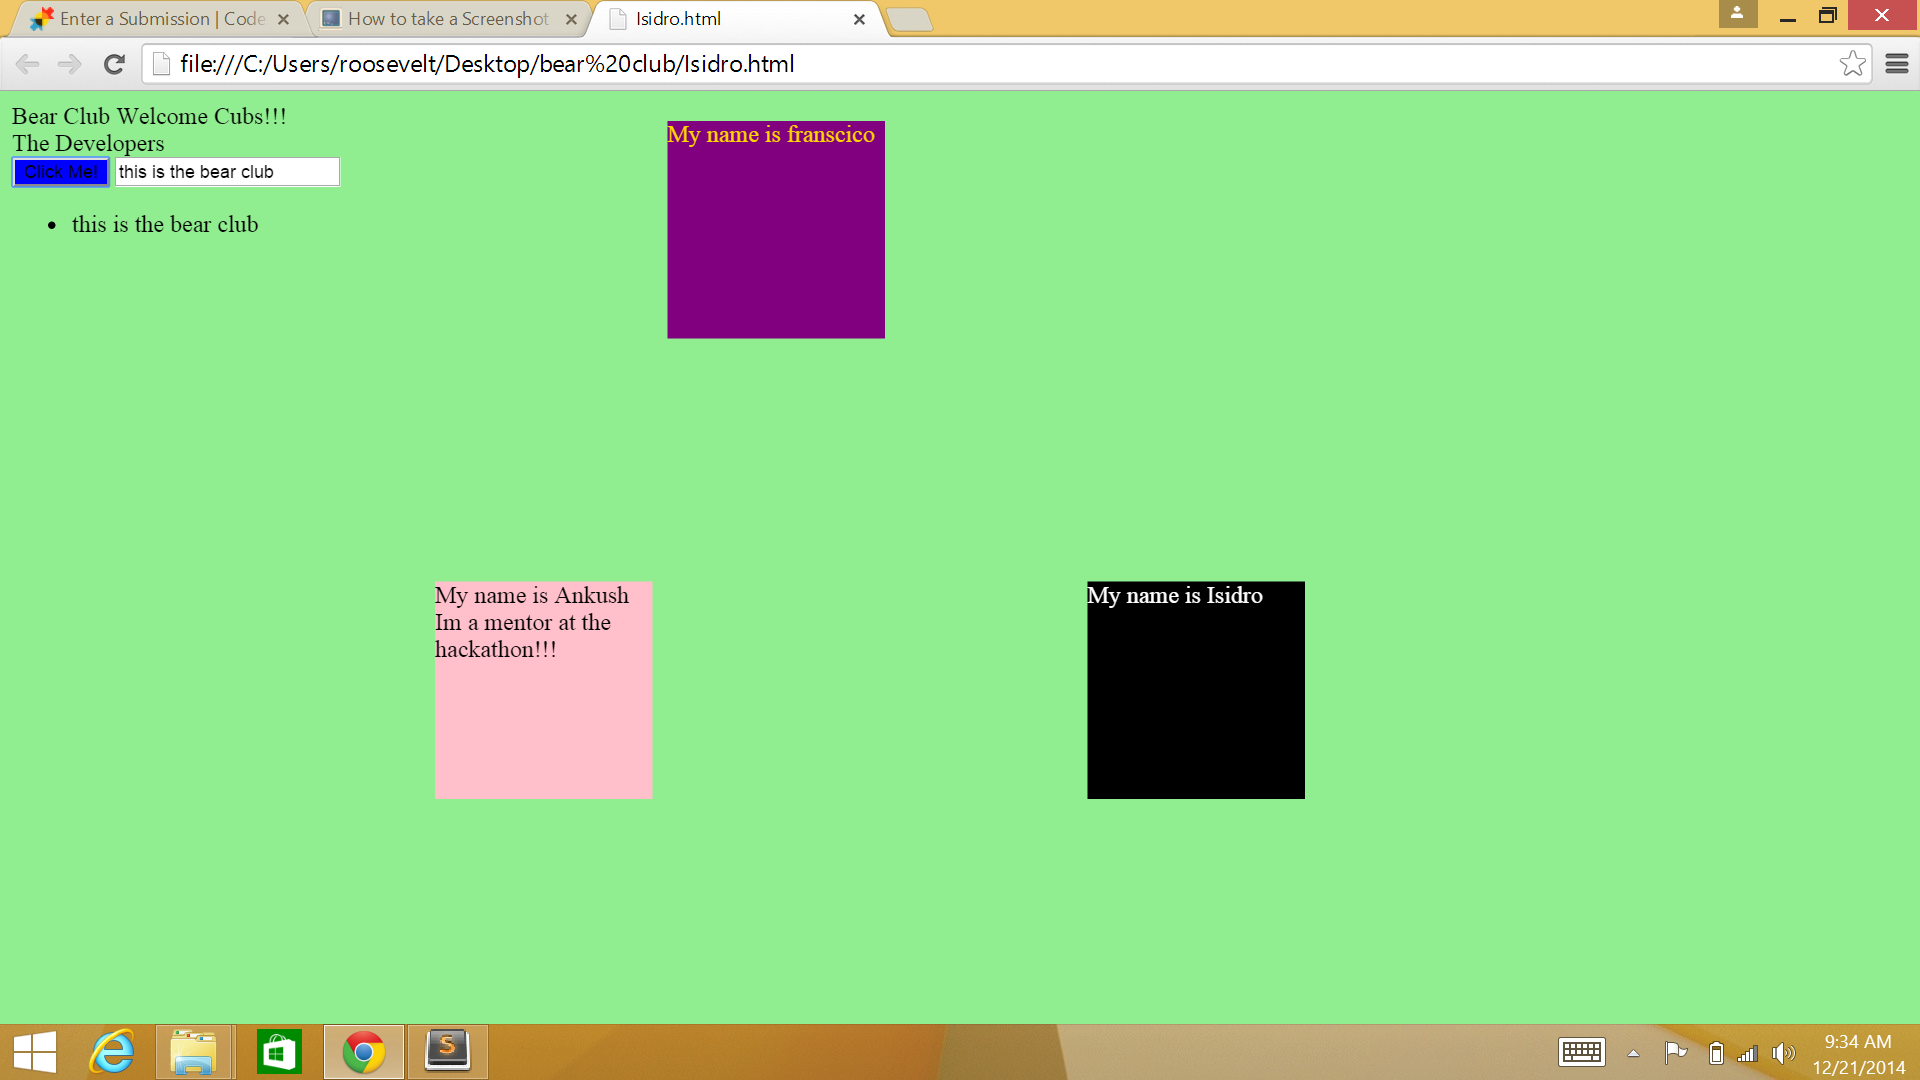The height and width of the screenshot is (1080, 1920).
Task: Show hidden system tray icons arrow
Action: pos(1633,1053)
